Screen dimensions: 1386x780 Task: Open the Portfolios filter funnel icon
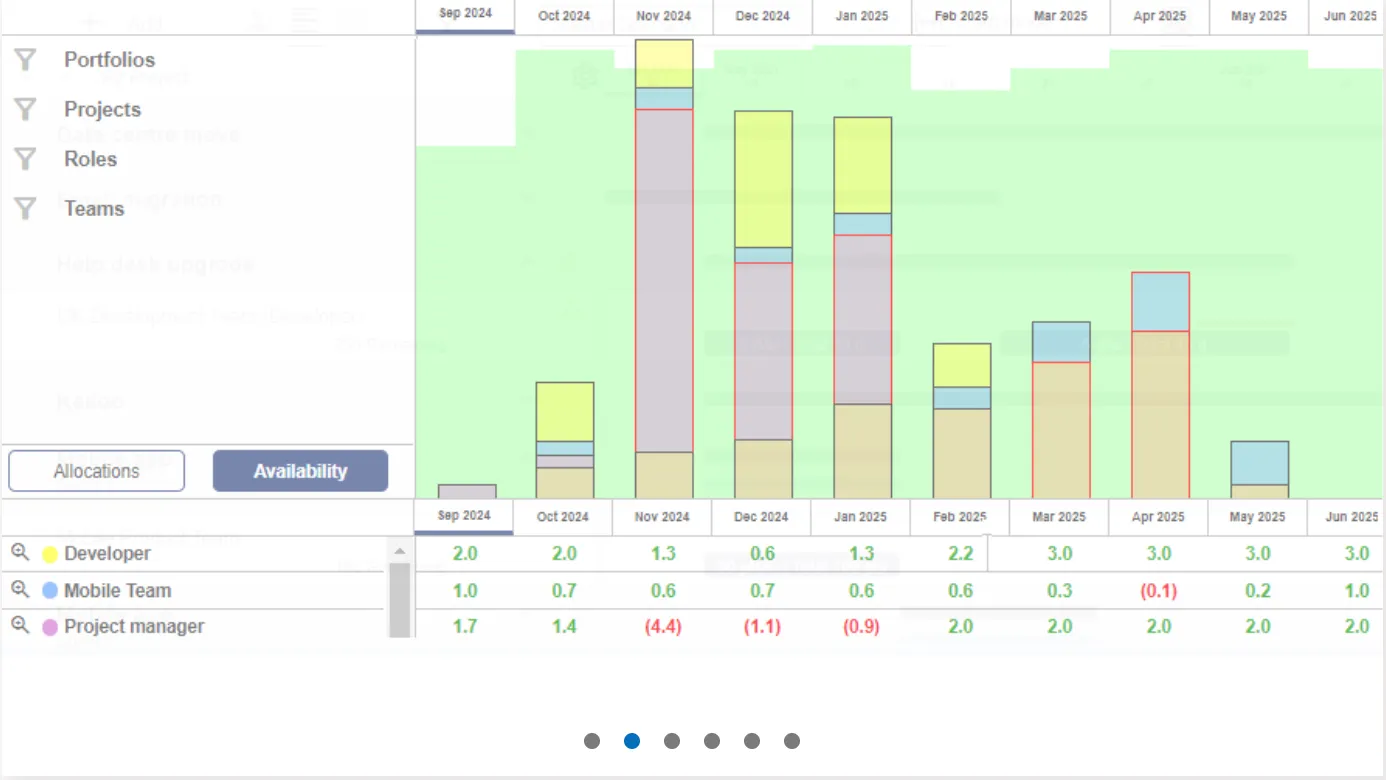[25, 60]
